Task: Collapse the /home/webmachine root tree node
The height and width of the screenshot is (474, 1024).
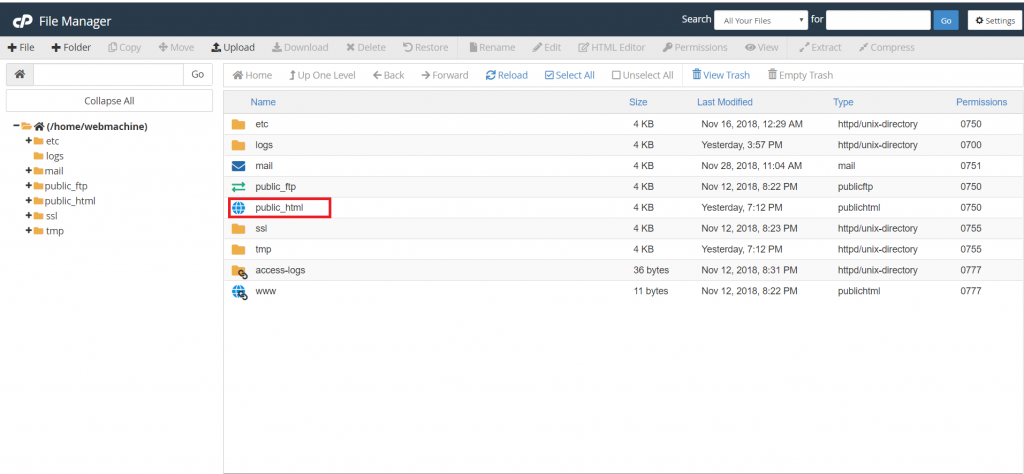Action: 16,125
